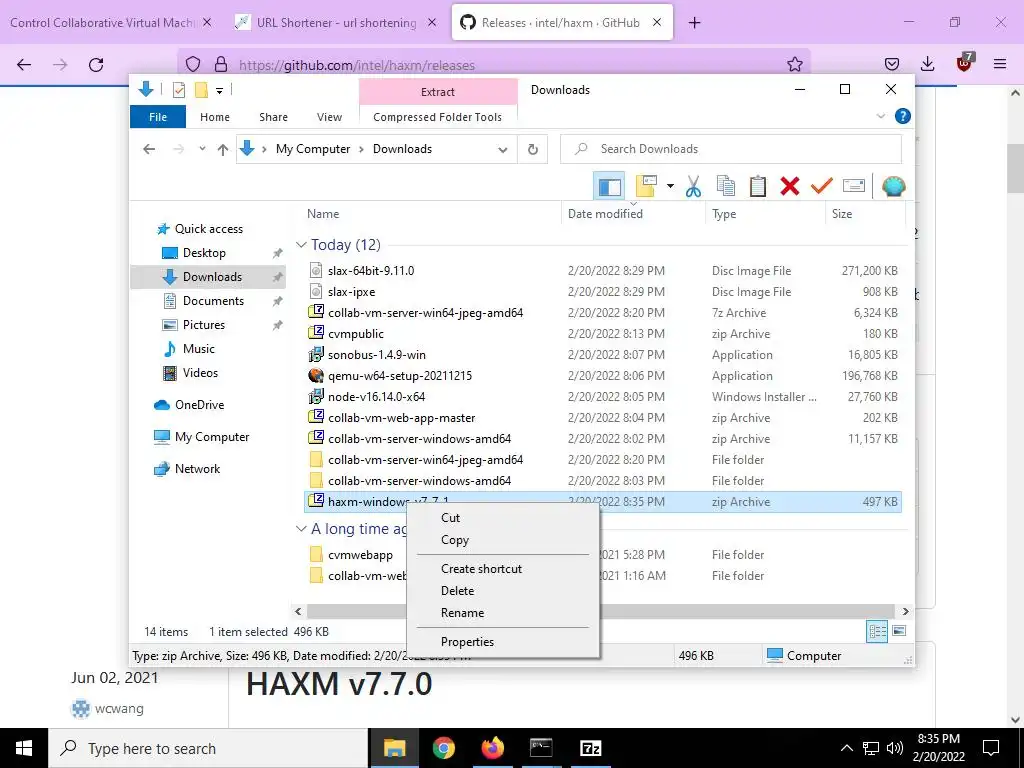Click the quick access Properties toolbar icon
Image resolution: width=1024 pixels, height=768 pixels.
pyautogui.click(x=178, y=91)
